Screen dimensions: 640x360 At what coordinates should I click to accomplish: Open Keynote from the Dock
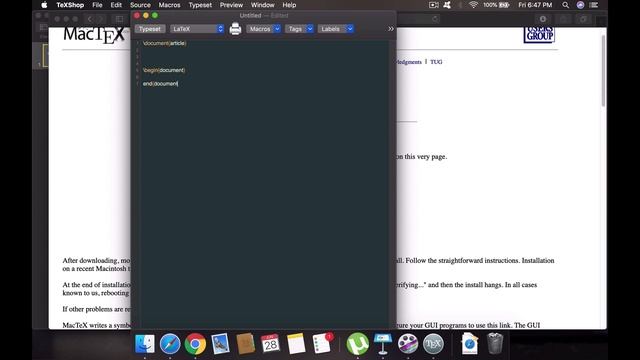click(383, 343)
